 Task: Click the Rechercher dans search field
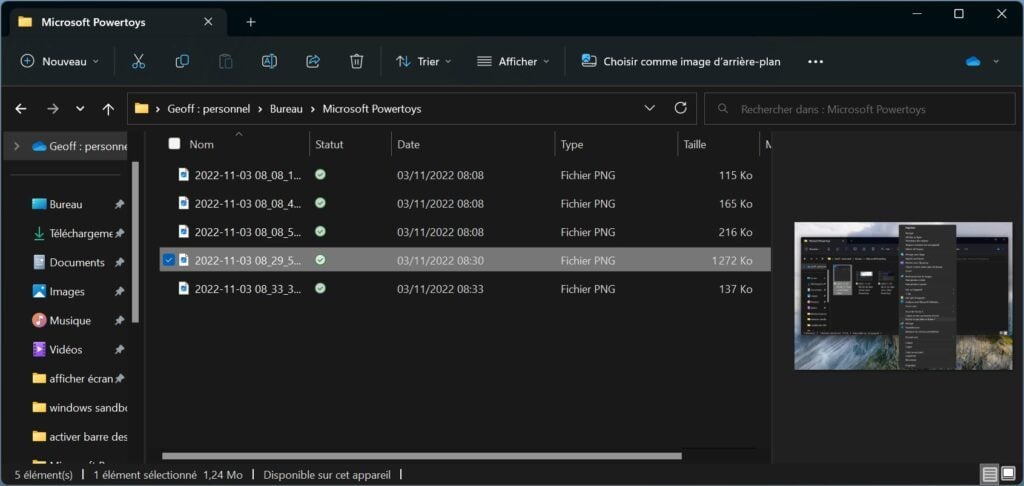pos(859,109)
